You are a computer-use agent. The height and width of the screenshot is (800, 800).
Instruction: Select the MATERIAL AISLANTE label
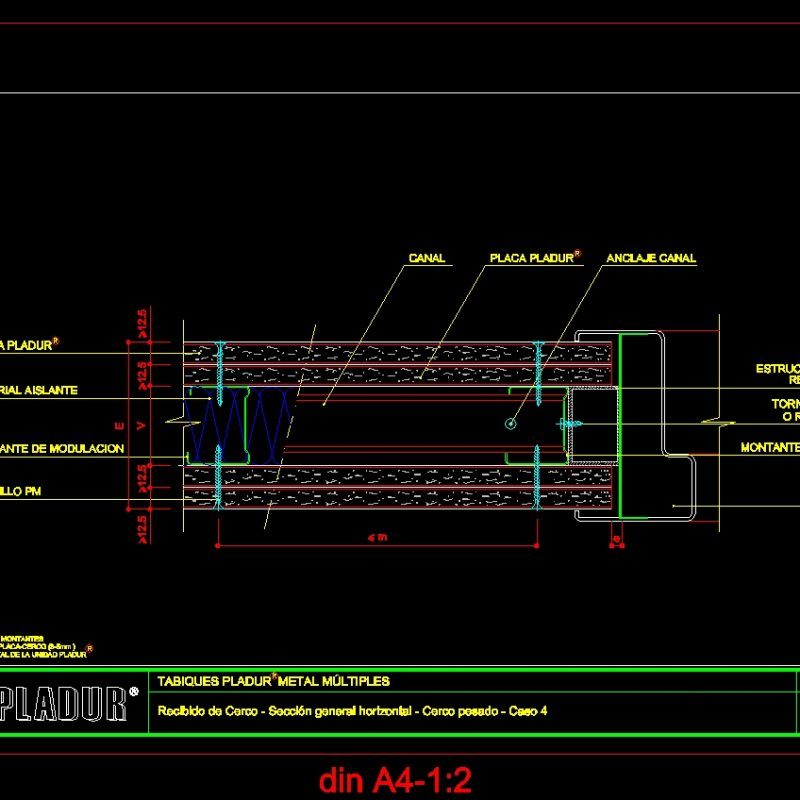pyautogui.click(x=40, y=392)
